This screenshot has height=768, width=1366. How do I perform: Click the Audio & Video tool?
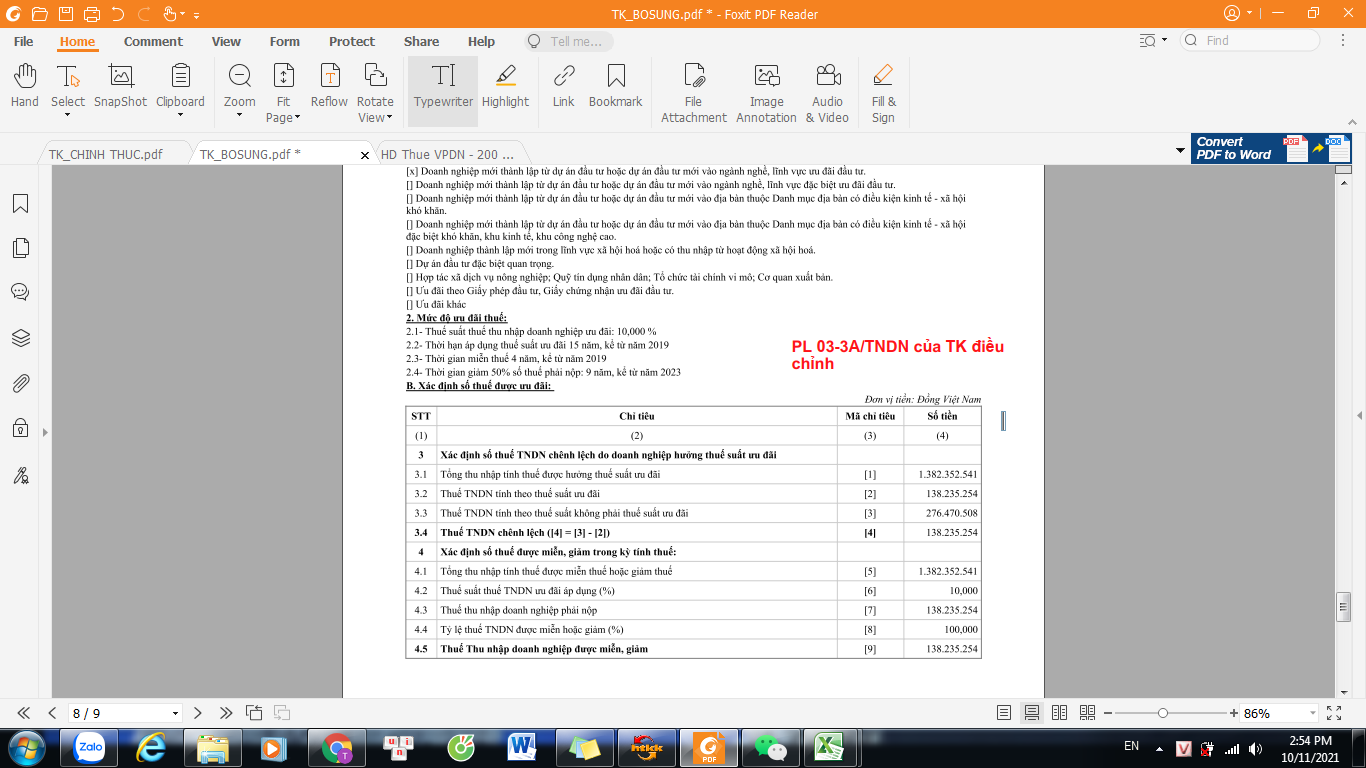click(x=827, y=93)
